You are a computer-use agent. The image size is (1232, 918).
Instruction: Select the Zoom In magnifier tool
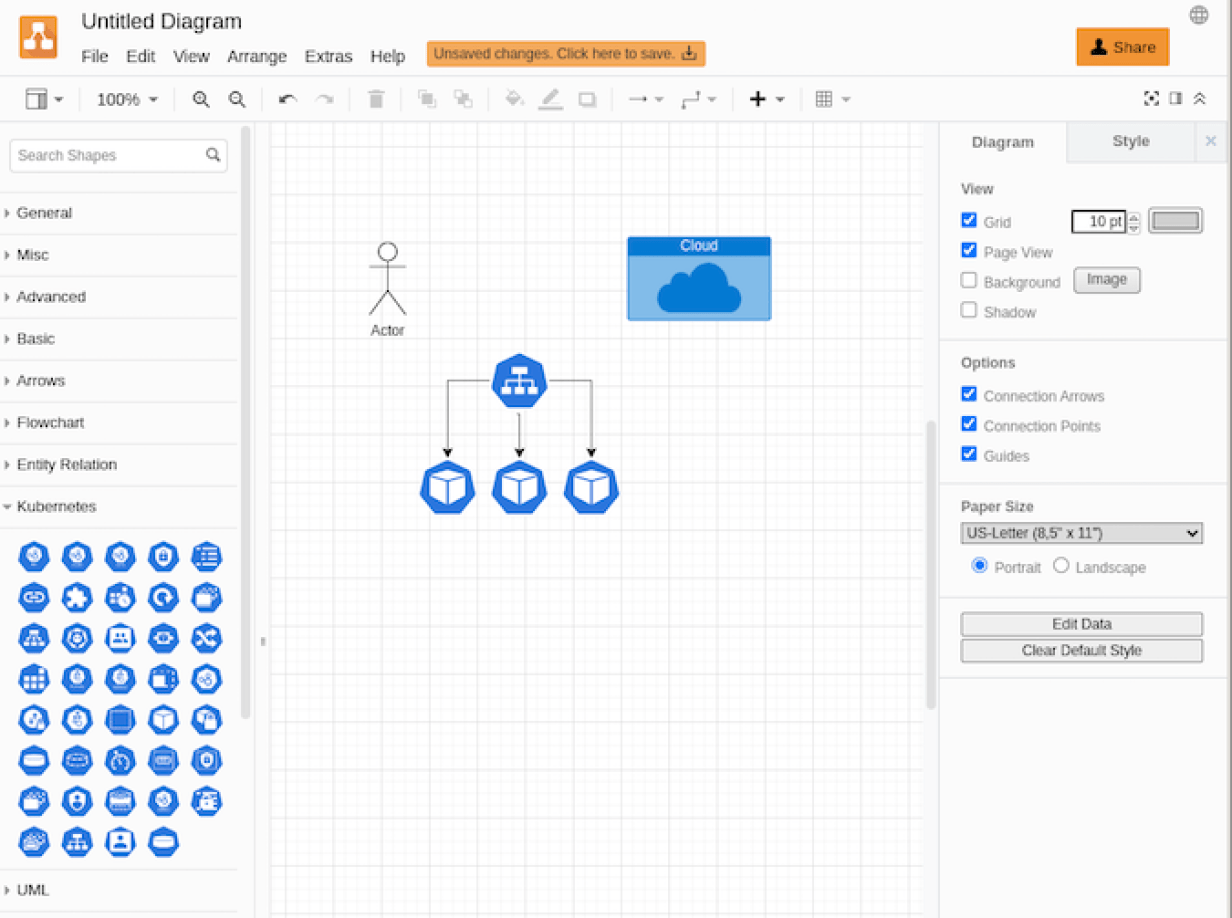pos(201,99)
